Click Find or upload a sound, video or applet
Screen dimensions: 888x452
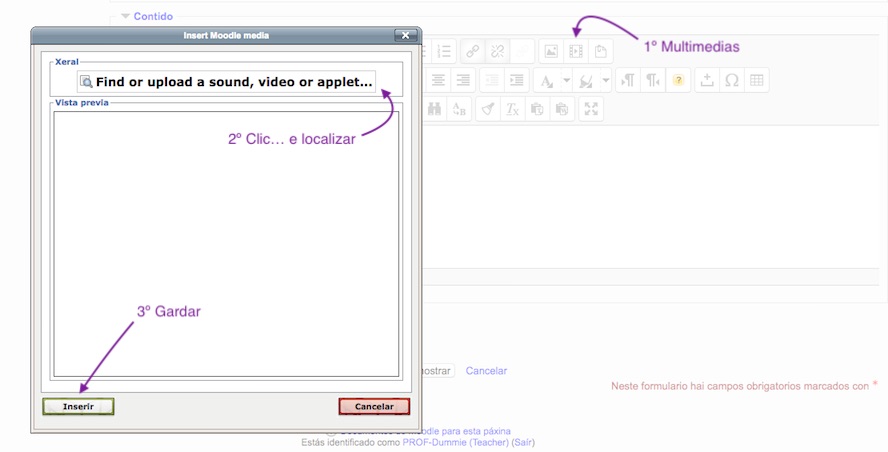(226, 82)
